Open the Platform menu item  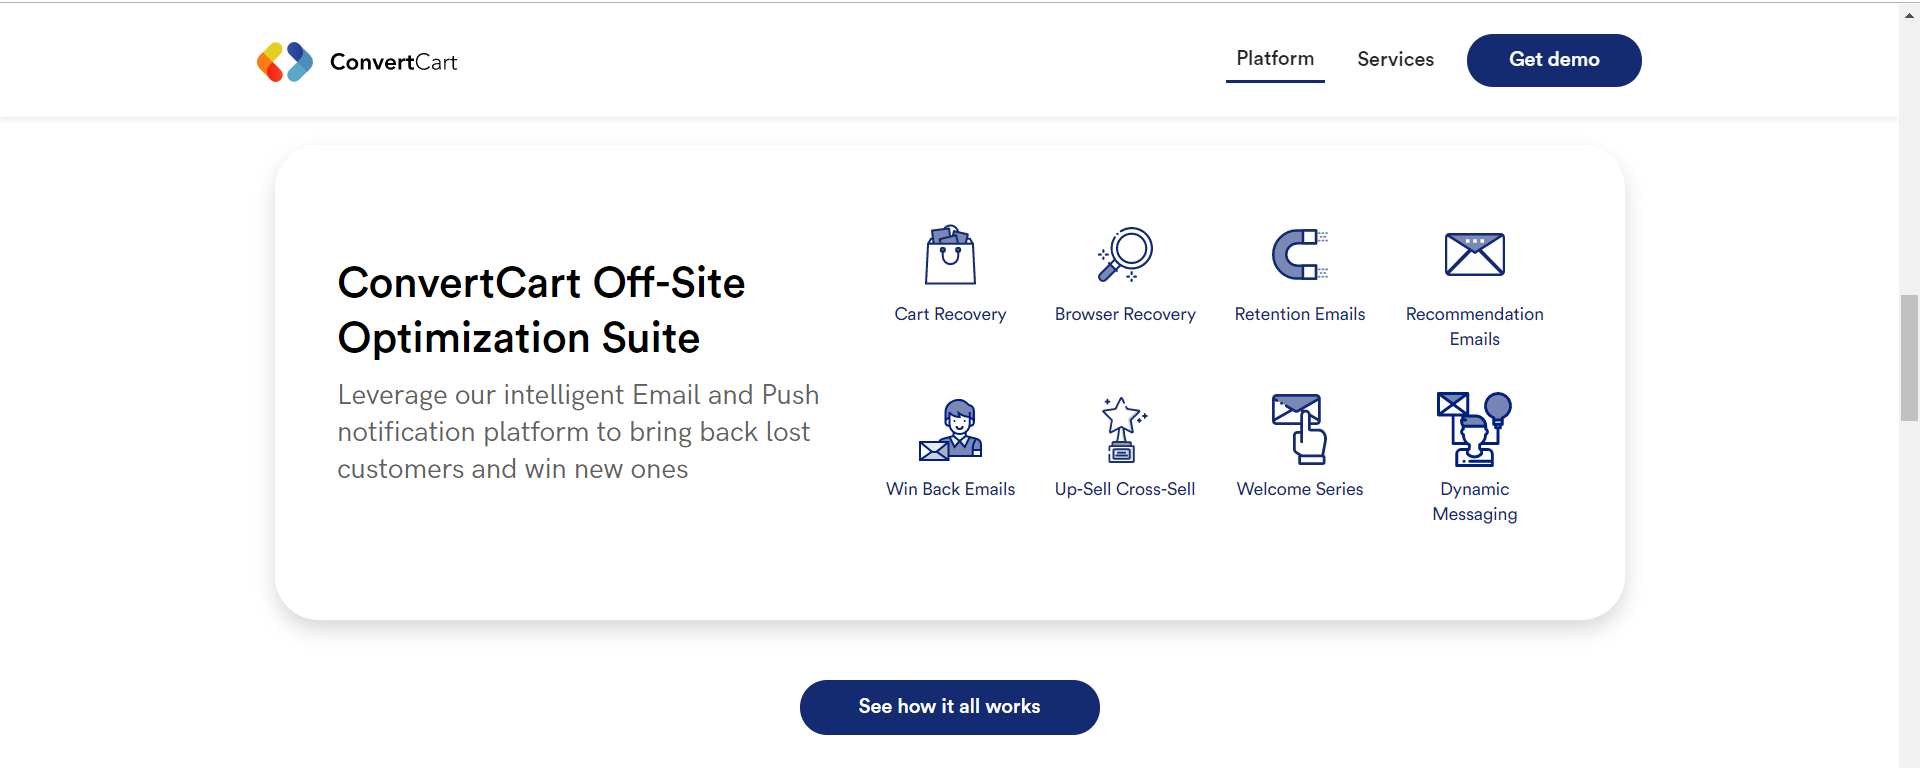point(1275,59)
